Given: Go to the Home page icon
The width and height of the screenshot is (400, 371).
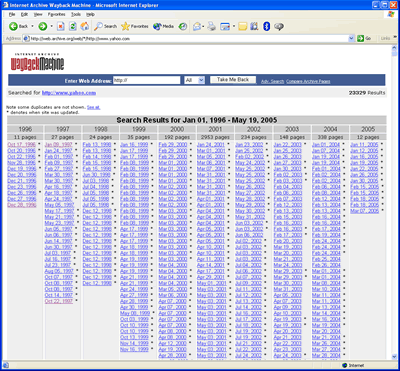Looking at the screenshot, I should coord(85,26).
